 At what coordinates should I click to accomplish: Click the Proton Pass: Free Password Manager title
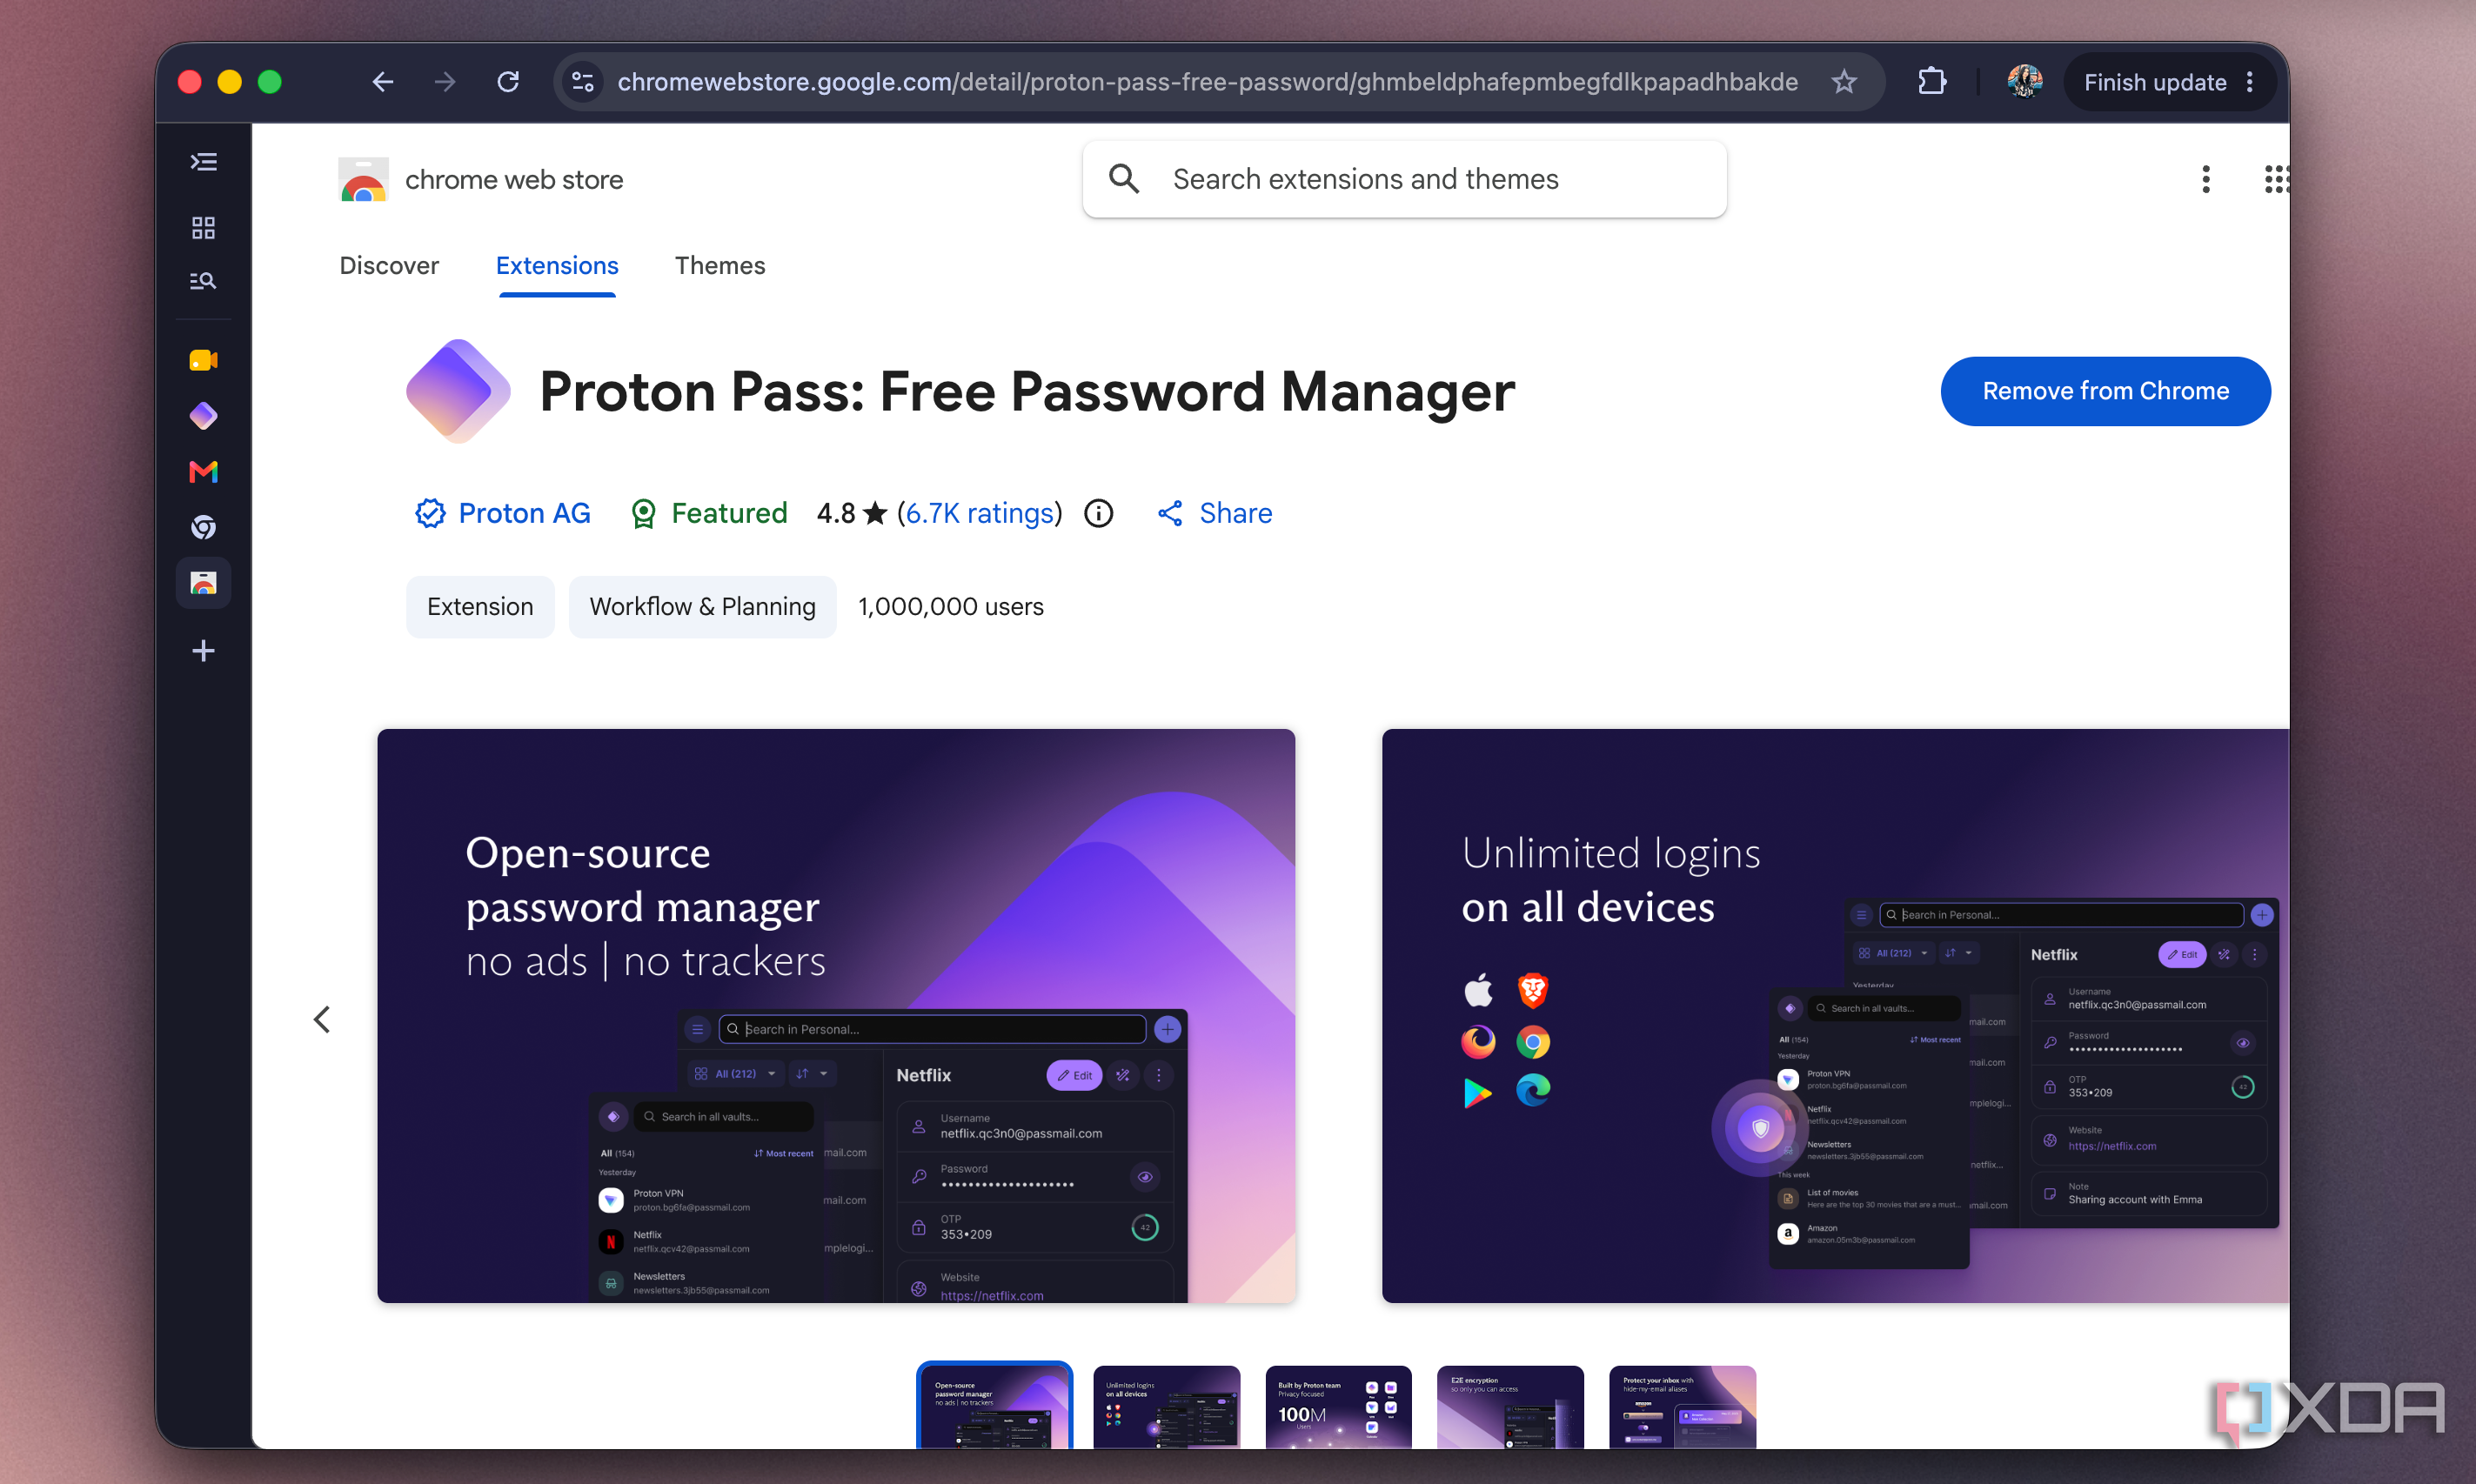click(1027, 391)
